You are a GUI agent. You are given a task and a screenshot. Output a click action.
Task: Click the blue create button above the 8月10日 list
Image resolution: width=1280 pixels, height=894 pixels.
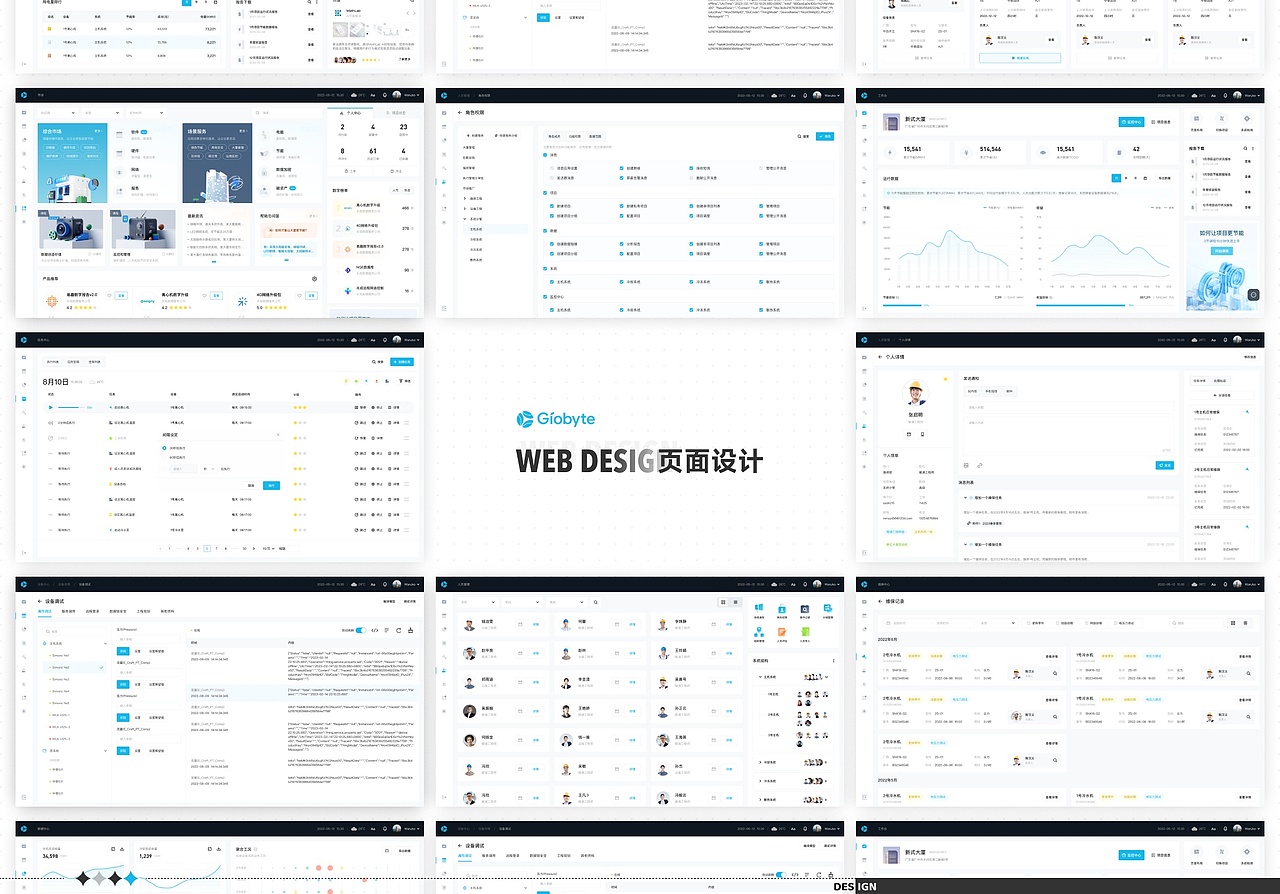point(403,360)
